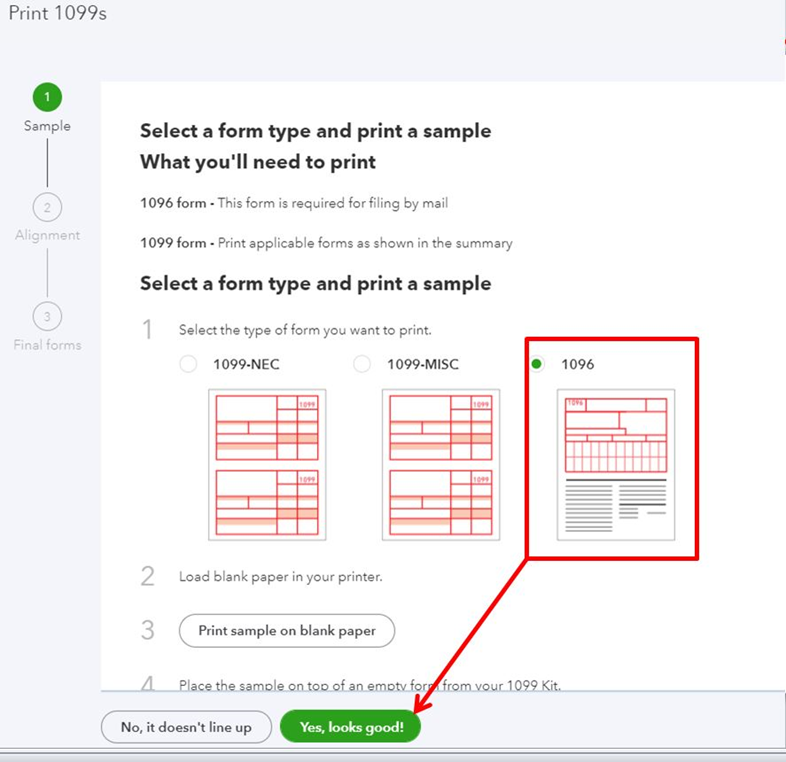
Task: Click the 1099-MISC label text
Action: [423, 364]
